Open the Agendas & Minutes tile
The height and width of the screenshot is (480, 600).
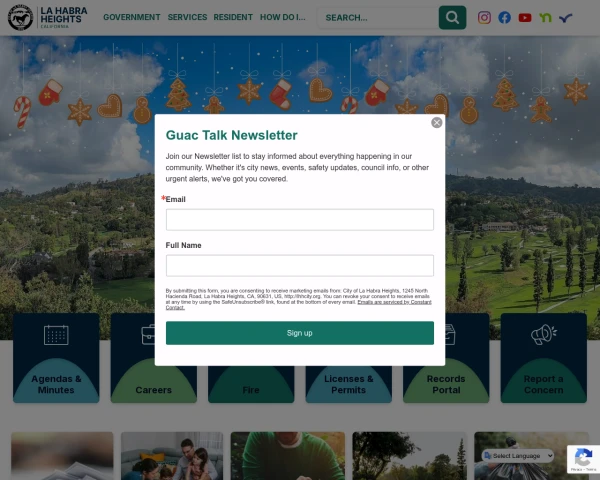pyautogui.click(x=56, y=358)
